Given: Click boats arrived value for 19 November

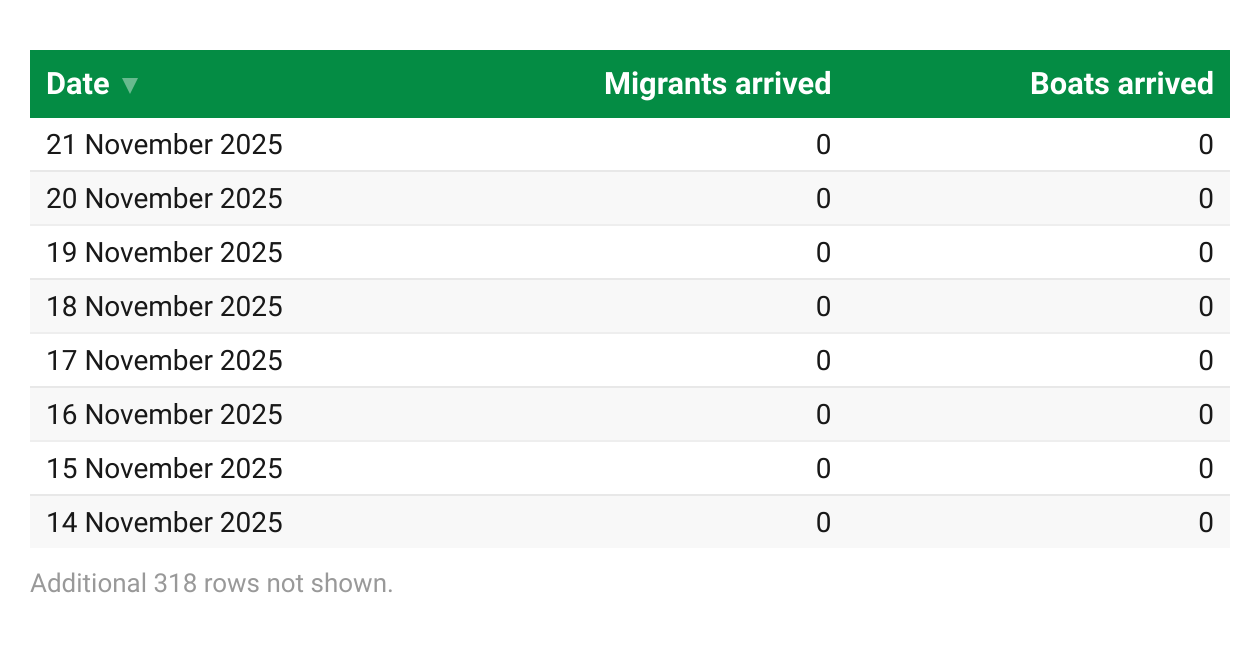Looking at the screenshot, I should (1205, 253).
